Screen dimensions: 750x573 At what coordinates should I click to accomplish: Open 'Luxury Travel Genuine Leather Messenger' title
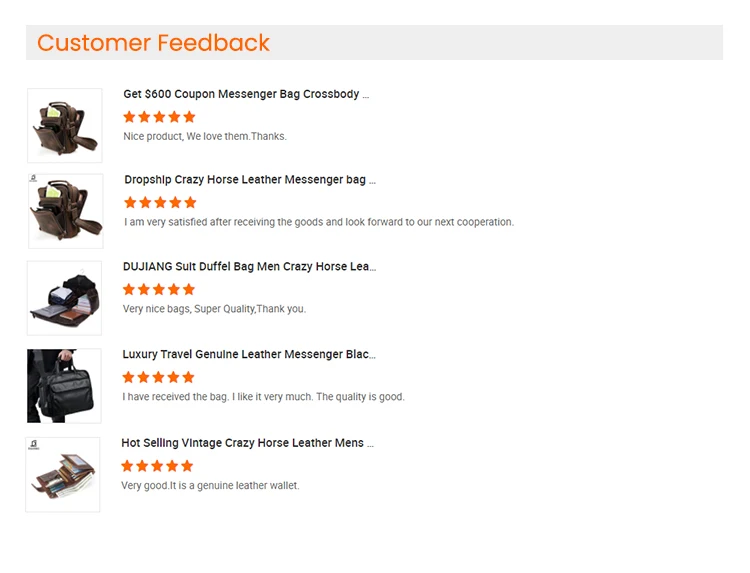[249, 354]
